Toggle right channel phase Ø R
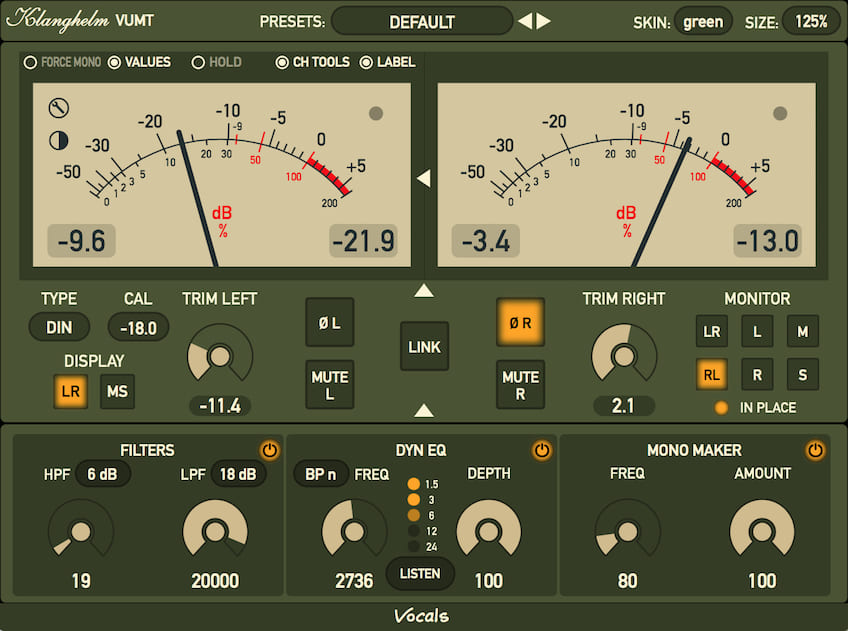The height and width of the screenshot is (631, 848). [x=520, y=323]
